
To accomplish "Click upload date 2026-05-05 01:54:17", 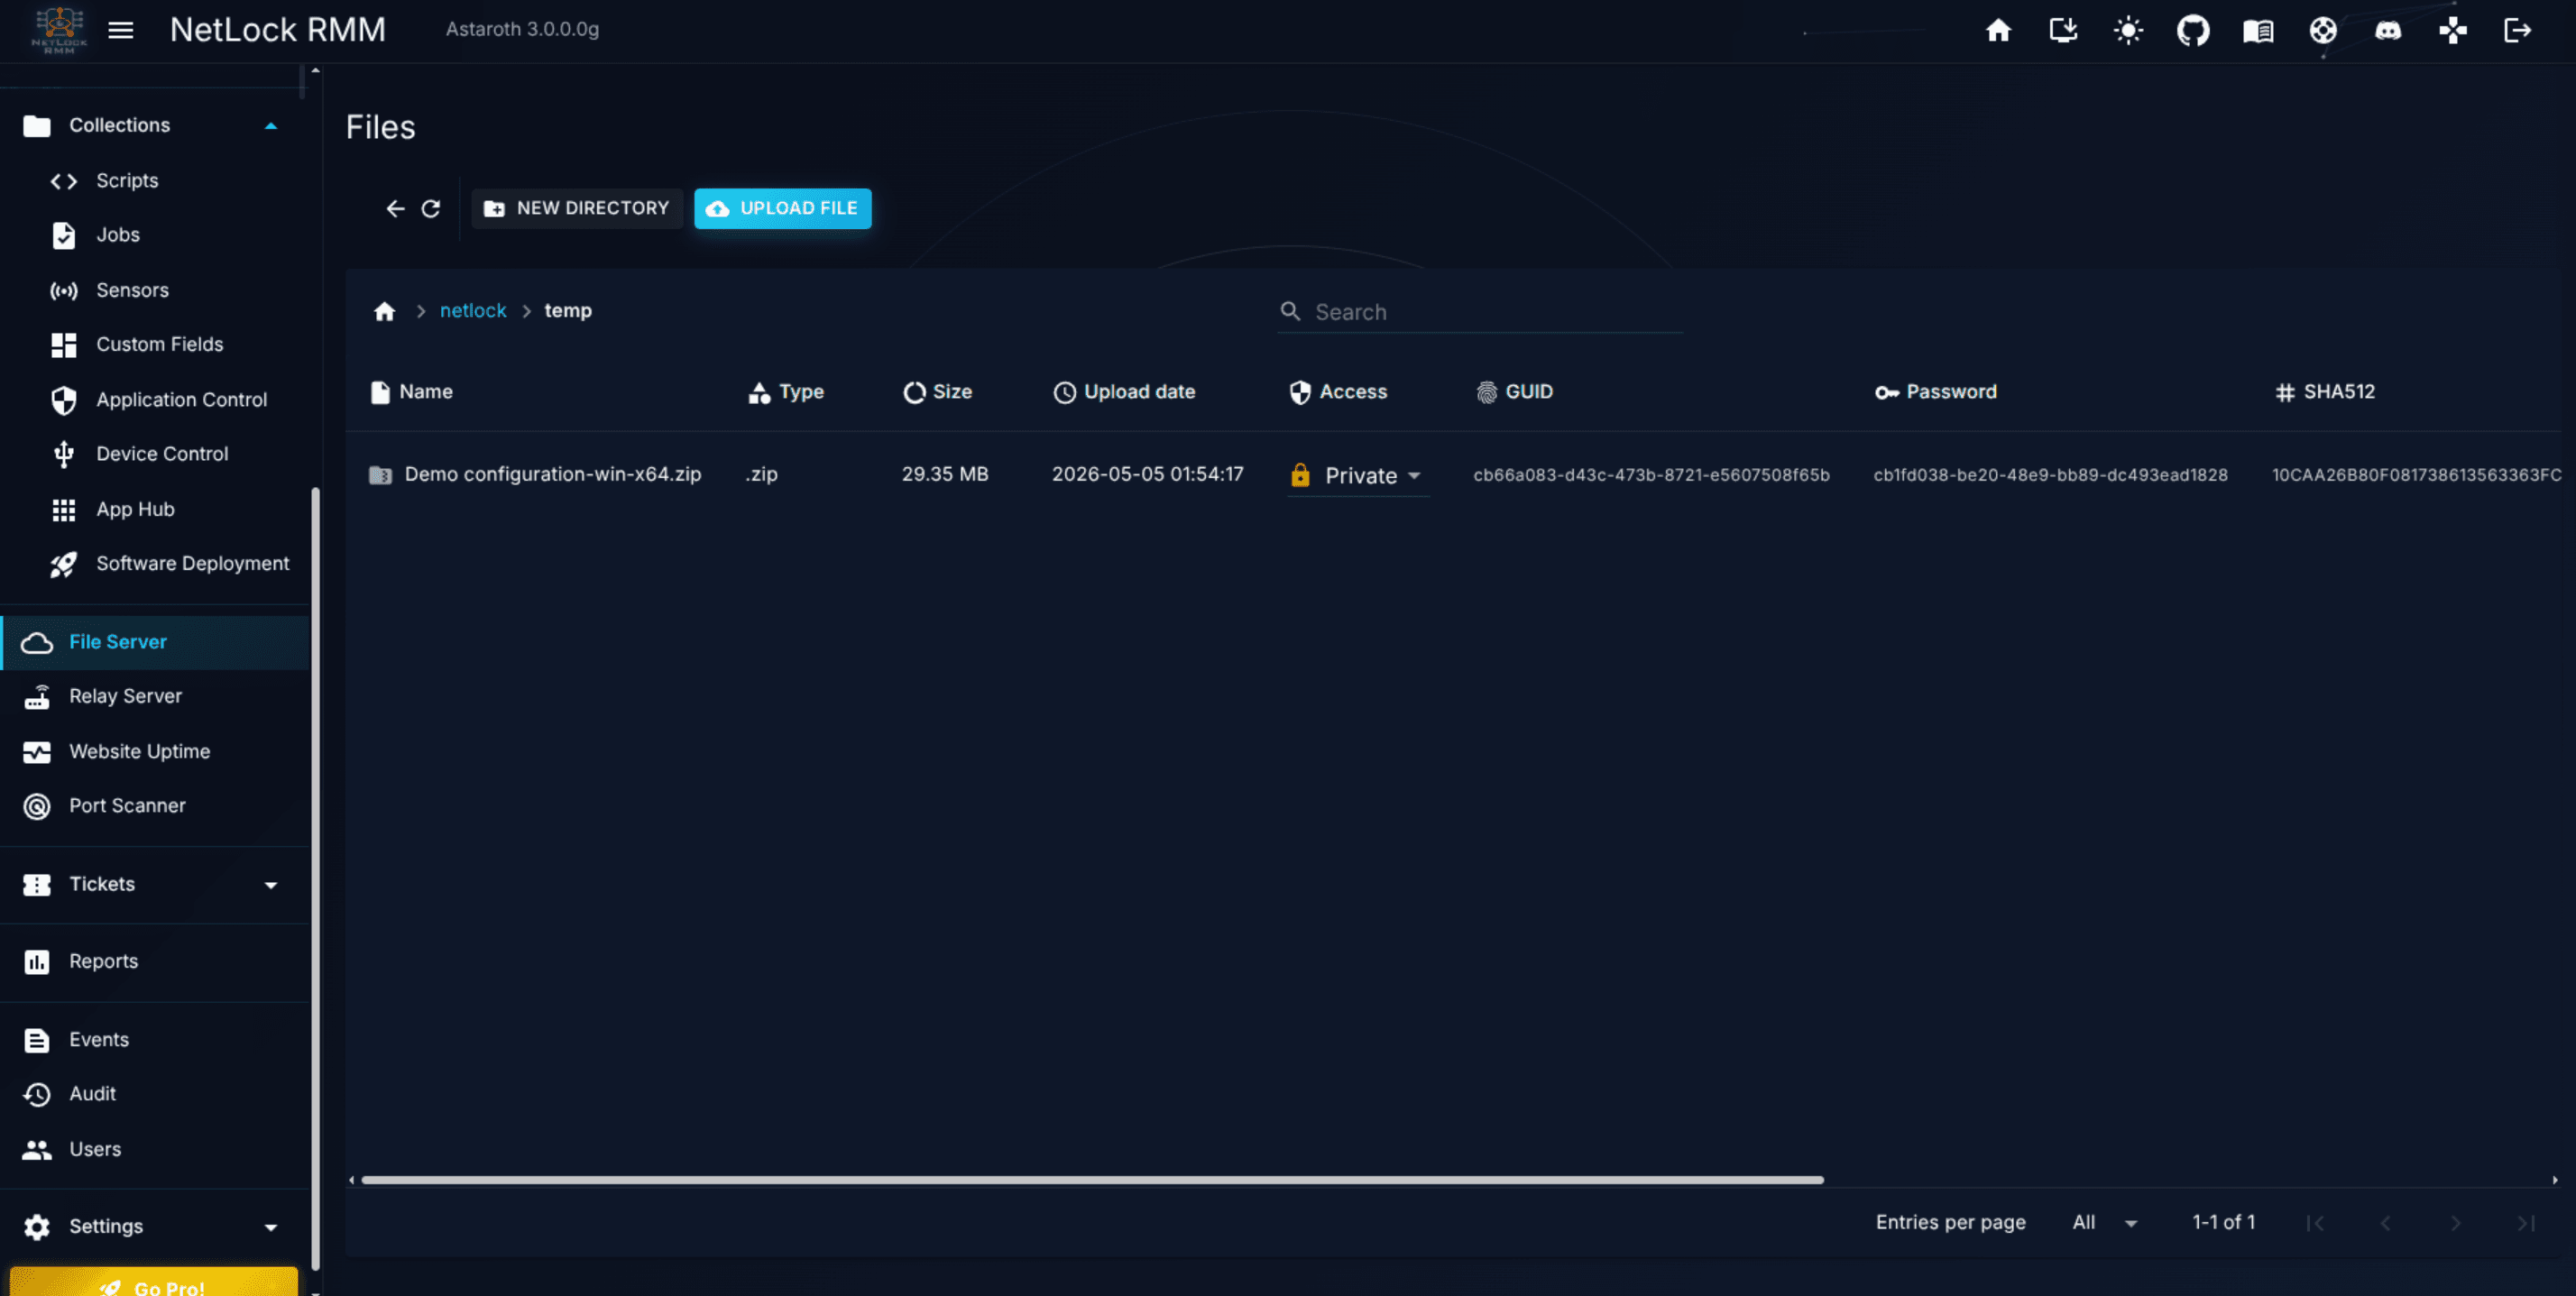I will pyautogui.click(x=1147, y=474).
